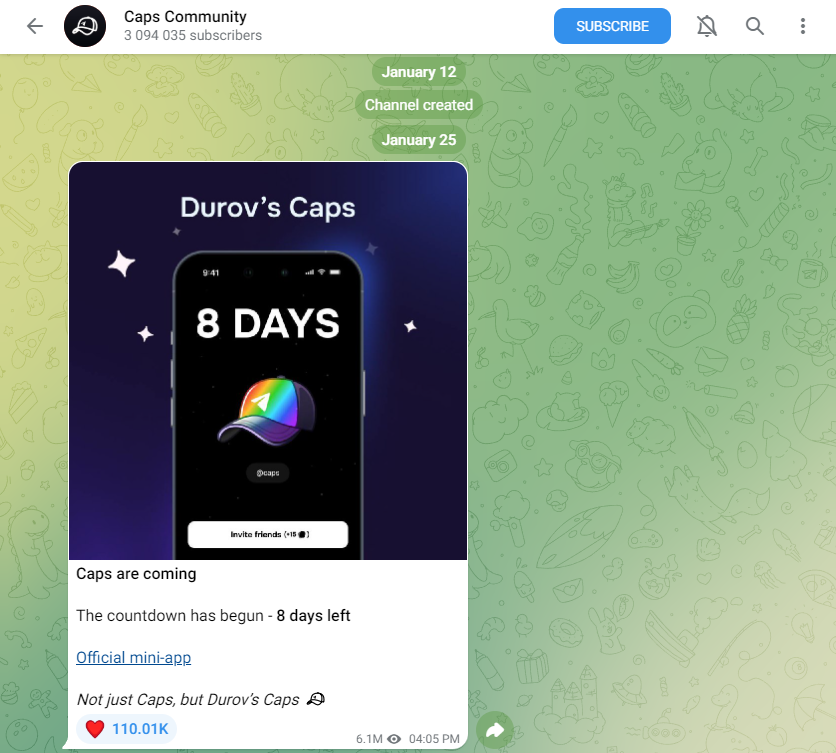Select the January 25 date badge
The width and height of the screenshot is (836, 753).
point(419,140)
